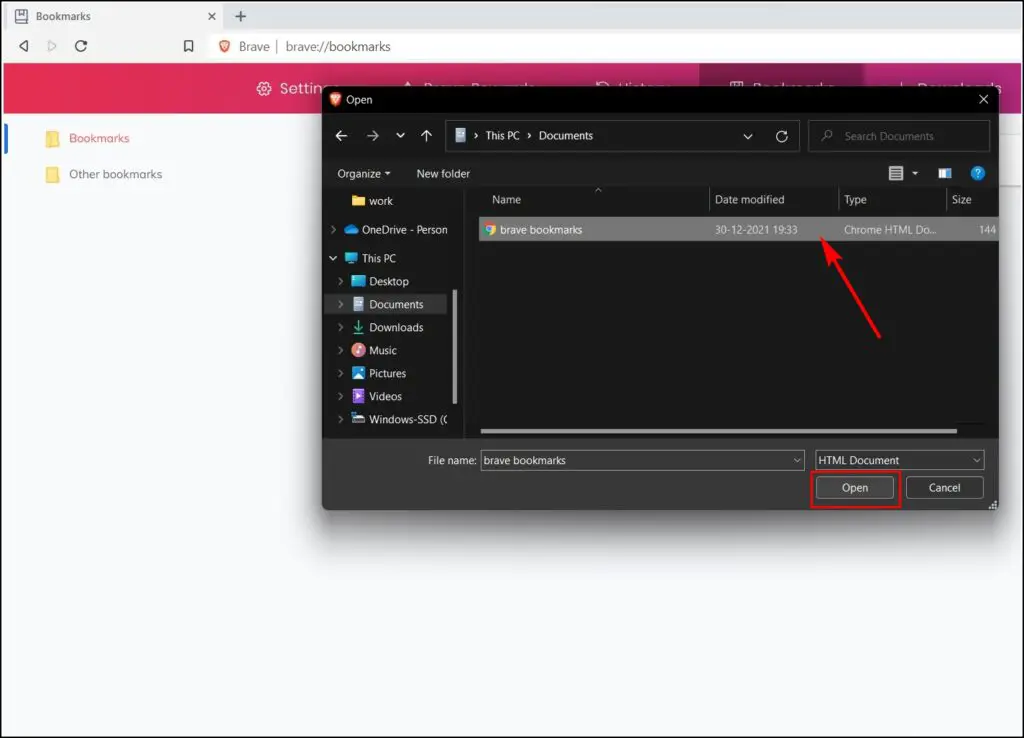Screen dimensions: 1024x738
Task: Go forward in the Open dialog
Action: [373, 136]
